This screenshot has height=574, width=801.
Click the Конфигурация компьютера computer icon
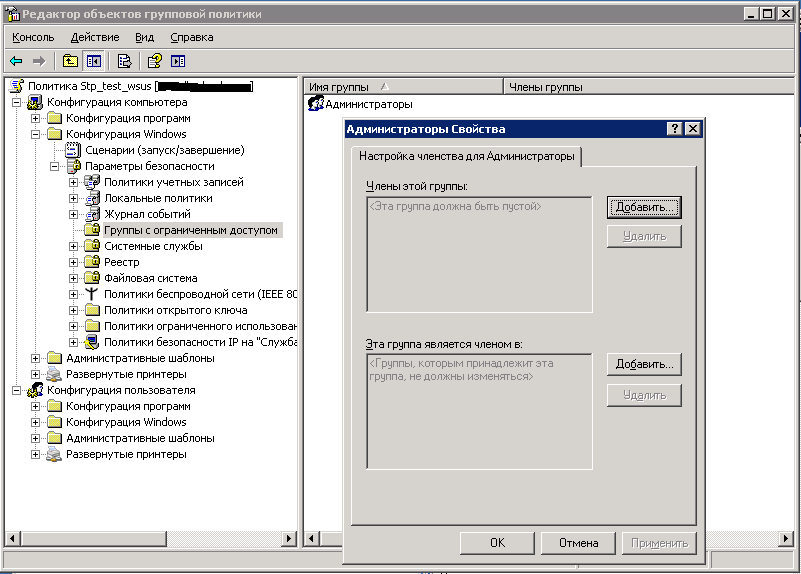point(35,102)
